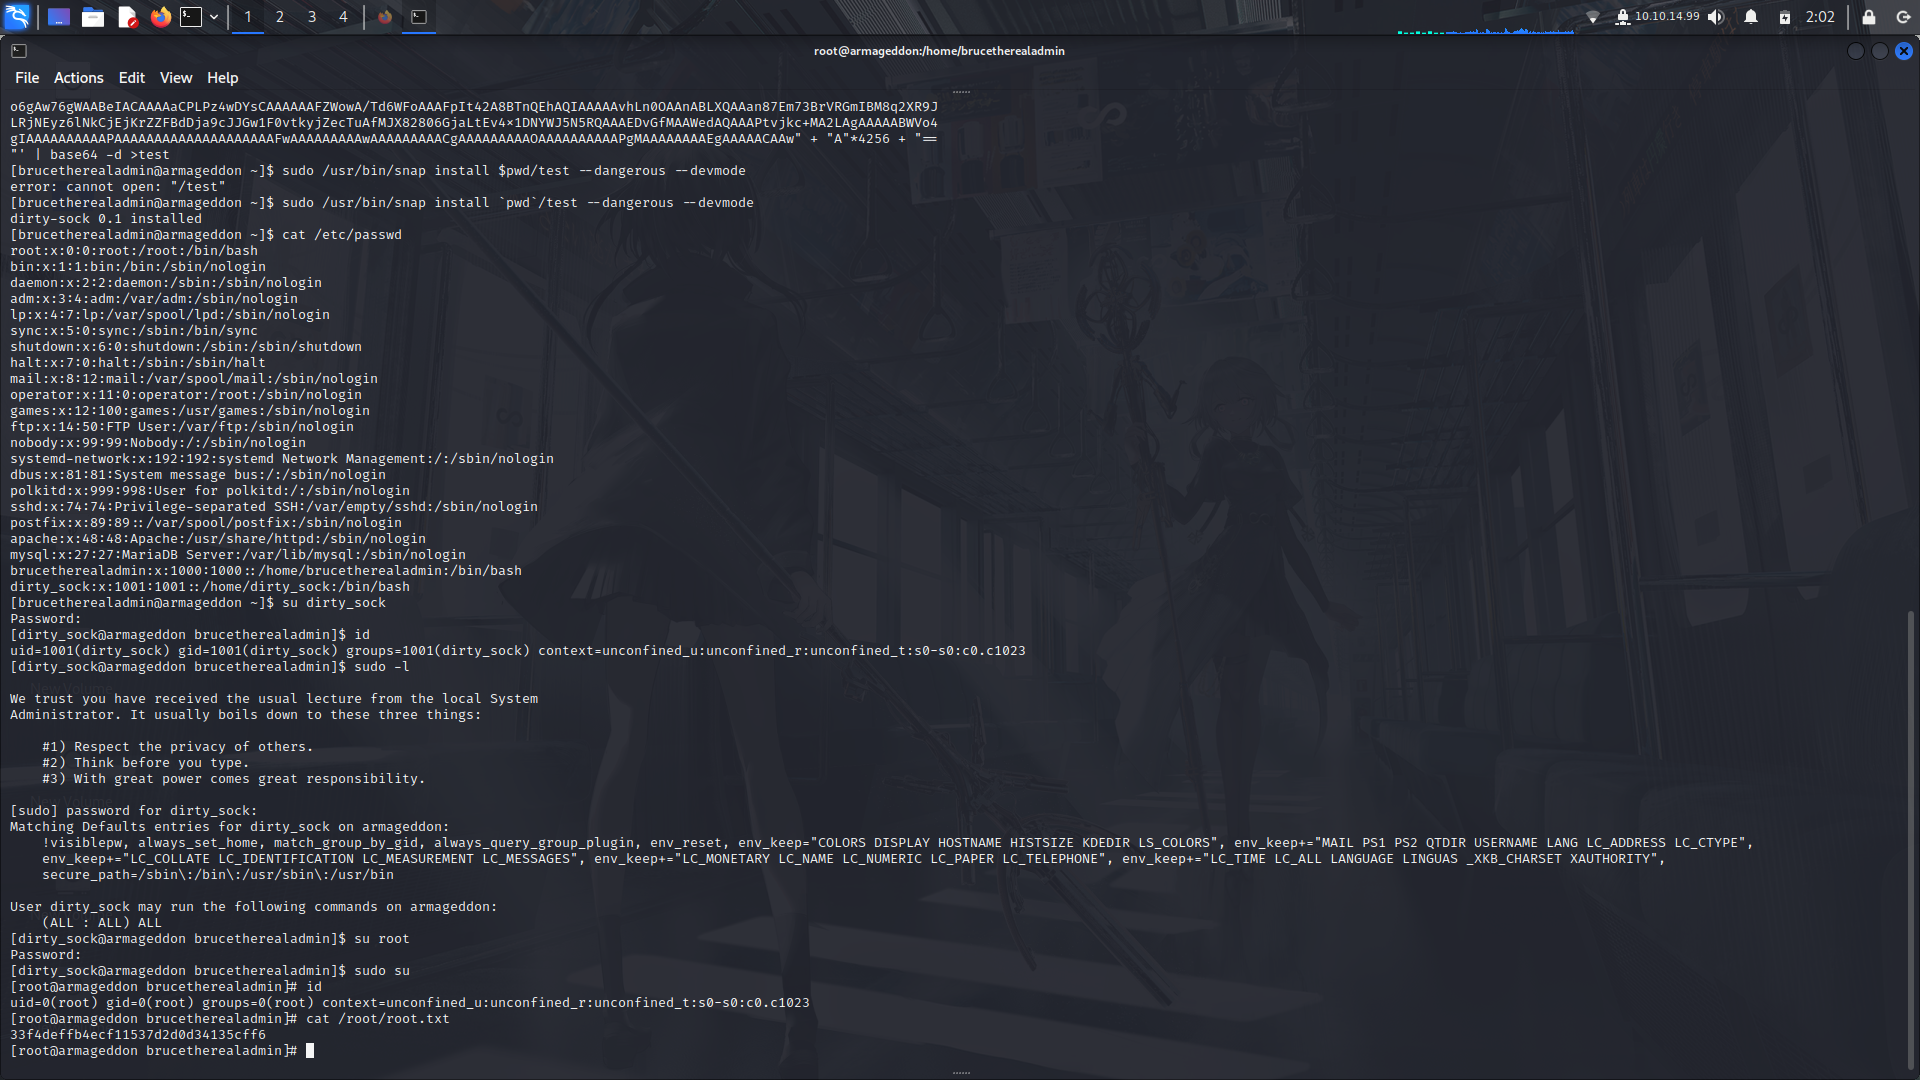Switch to the Firefox window in the taskbar
Screen dimensions: 1920x1080
pyautogui.click(x=384, y=17)
